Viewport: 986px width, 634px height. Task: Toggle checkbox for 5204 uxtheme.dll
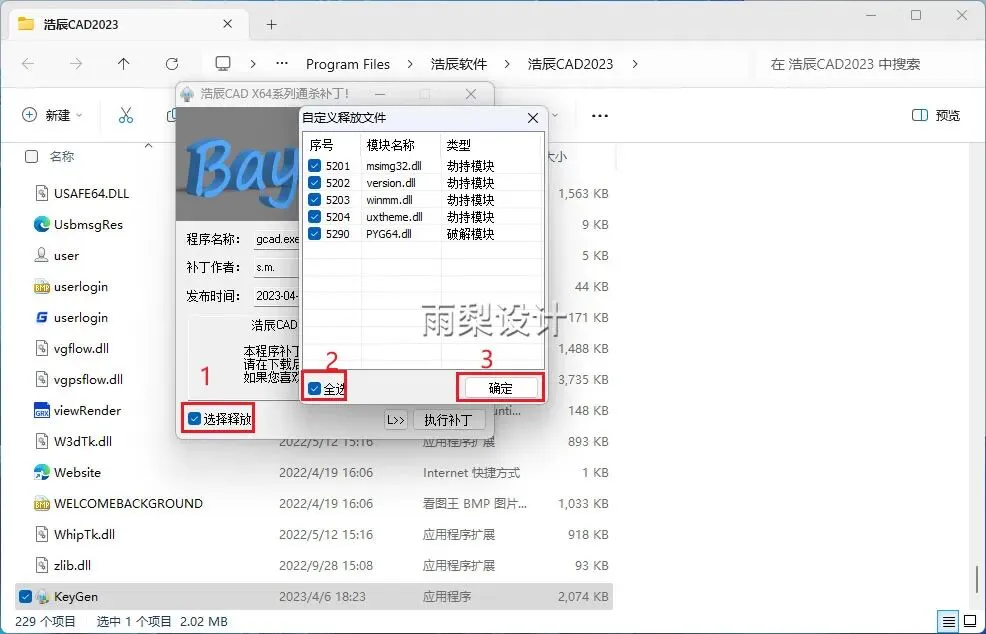[x=314, y=217]
